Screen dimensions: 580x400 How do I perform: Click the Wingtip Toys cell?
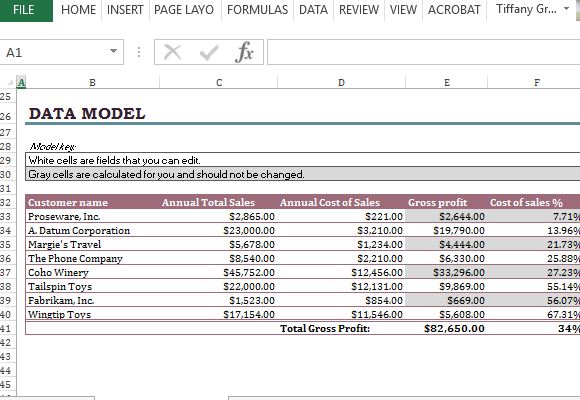coord(92,315)
